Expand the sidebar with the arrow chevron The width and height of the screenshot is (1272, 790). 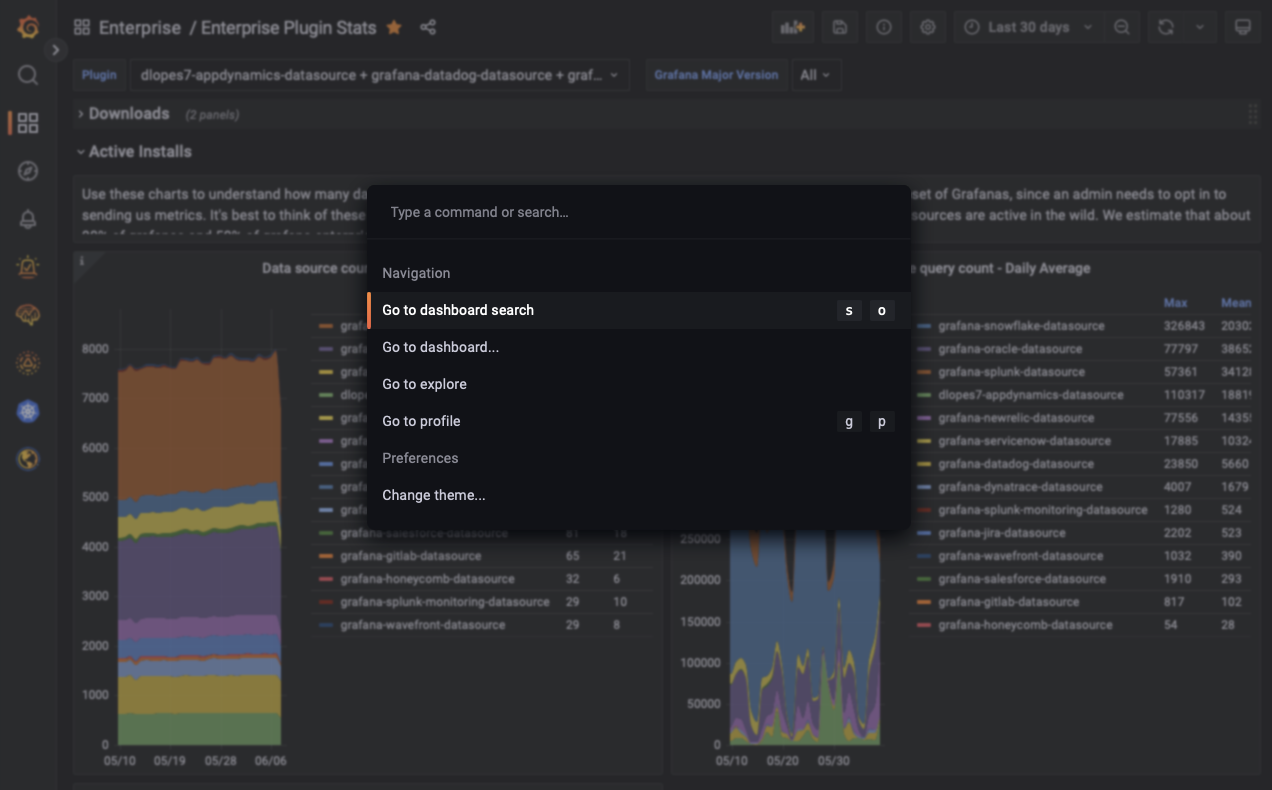55,49
